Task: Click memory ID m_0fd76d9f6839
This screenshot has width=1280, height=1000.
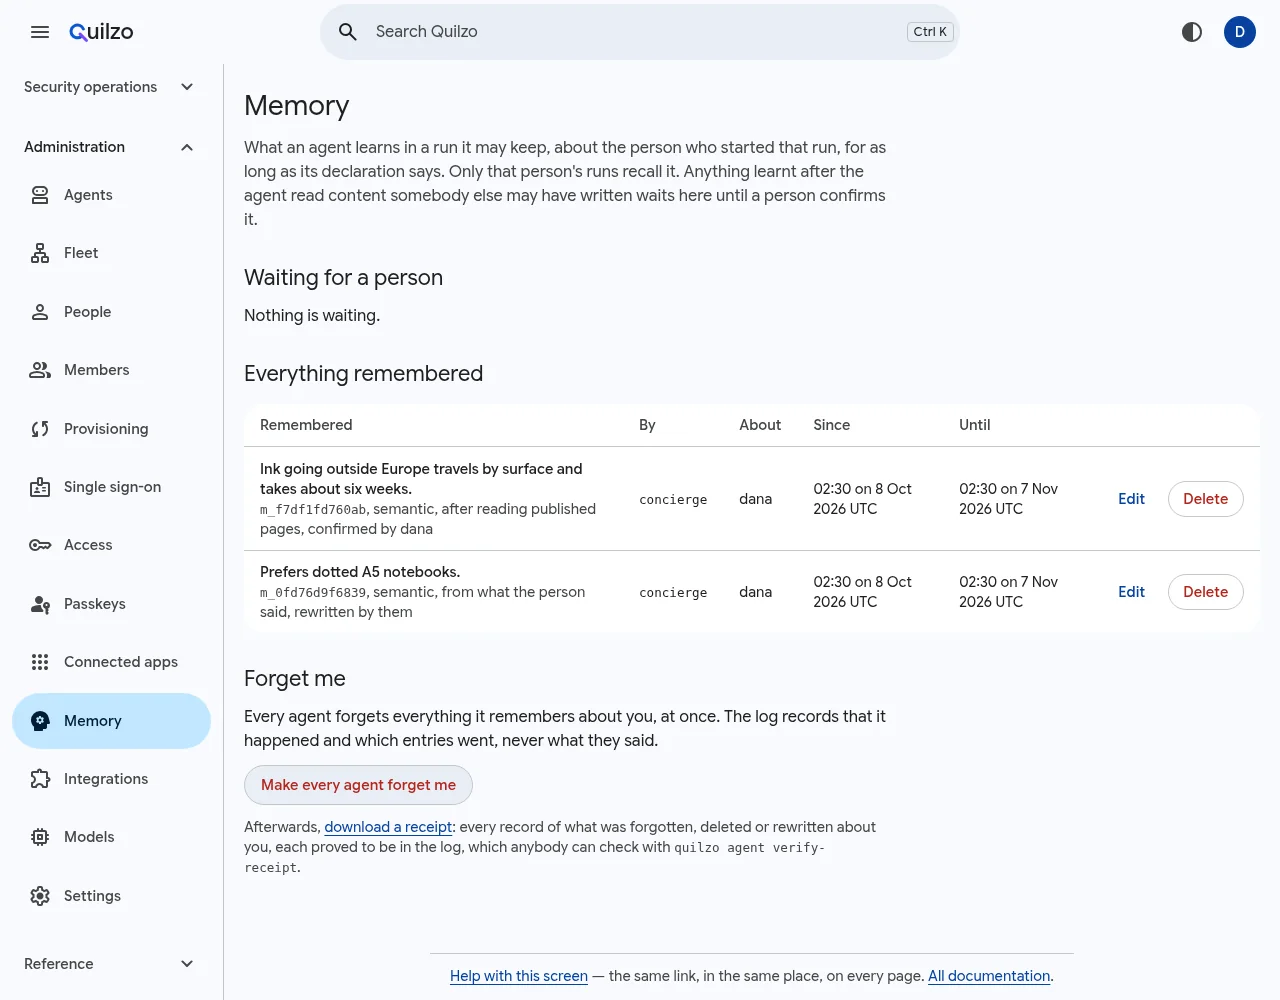Action: (x=313, y=593)
